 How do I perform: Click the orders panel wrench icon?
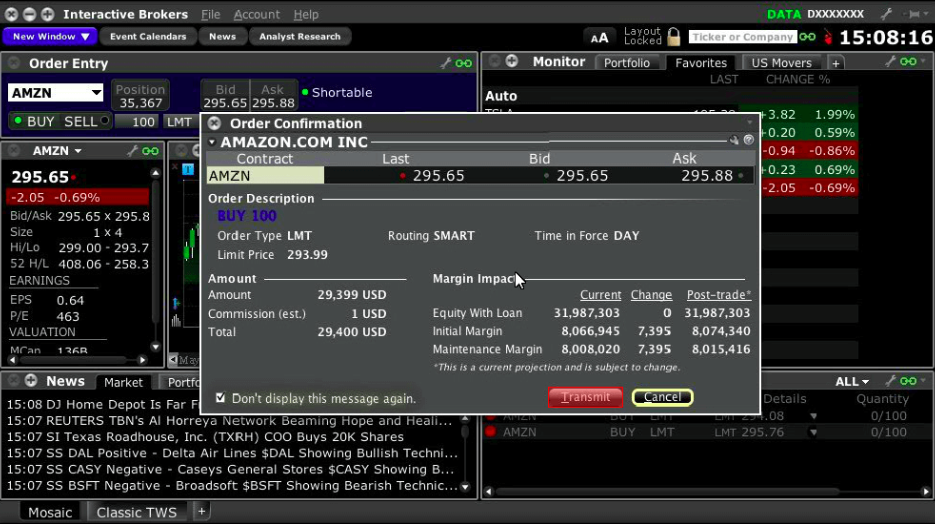pos(890,381)
